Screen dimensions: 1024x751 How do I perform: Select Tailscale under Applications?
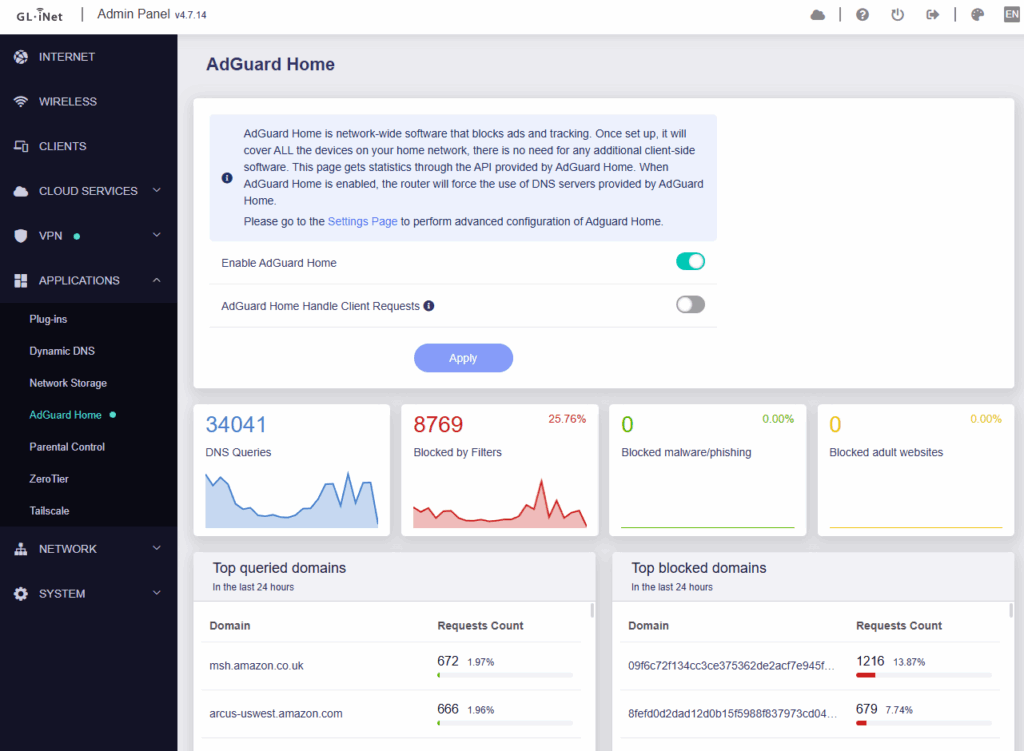click(49, 511)
